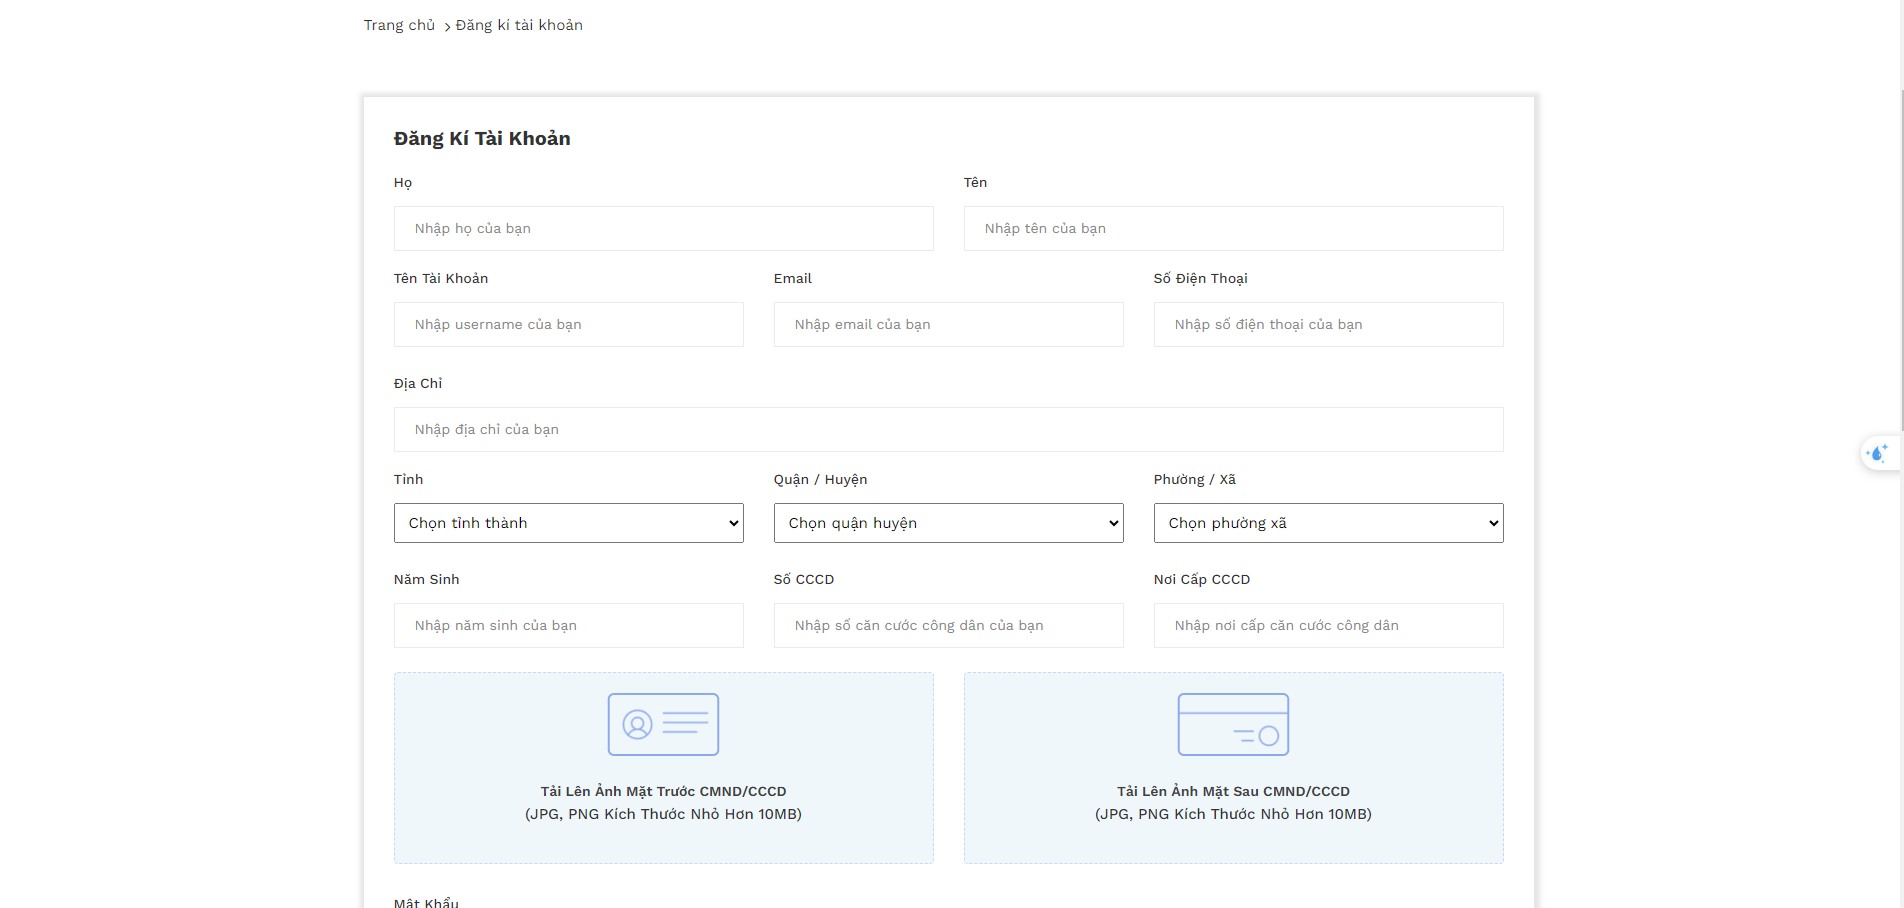Screen dimensions: 1904x908
Task: Click the Phường / Xã label
Action: (x=1194, y=479)
